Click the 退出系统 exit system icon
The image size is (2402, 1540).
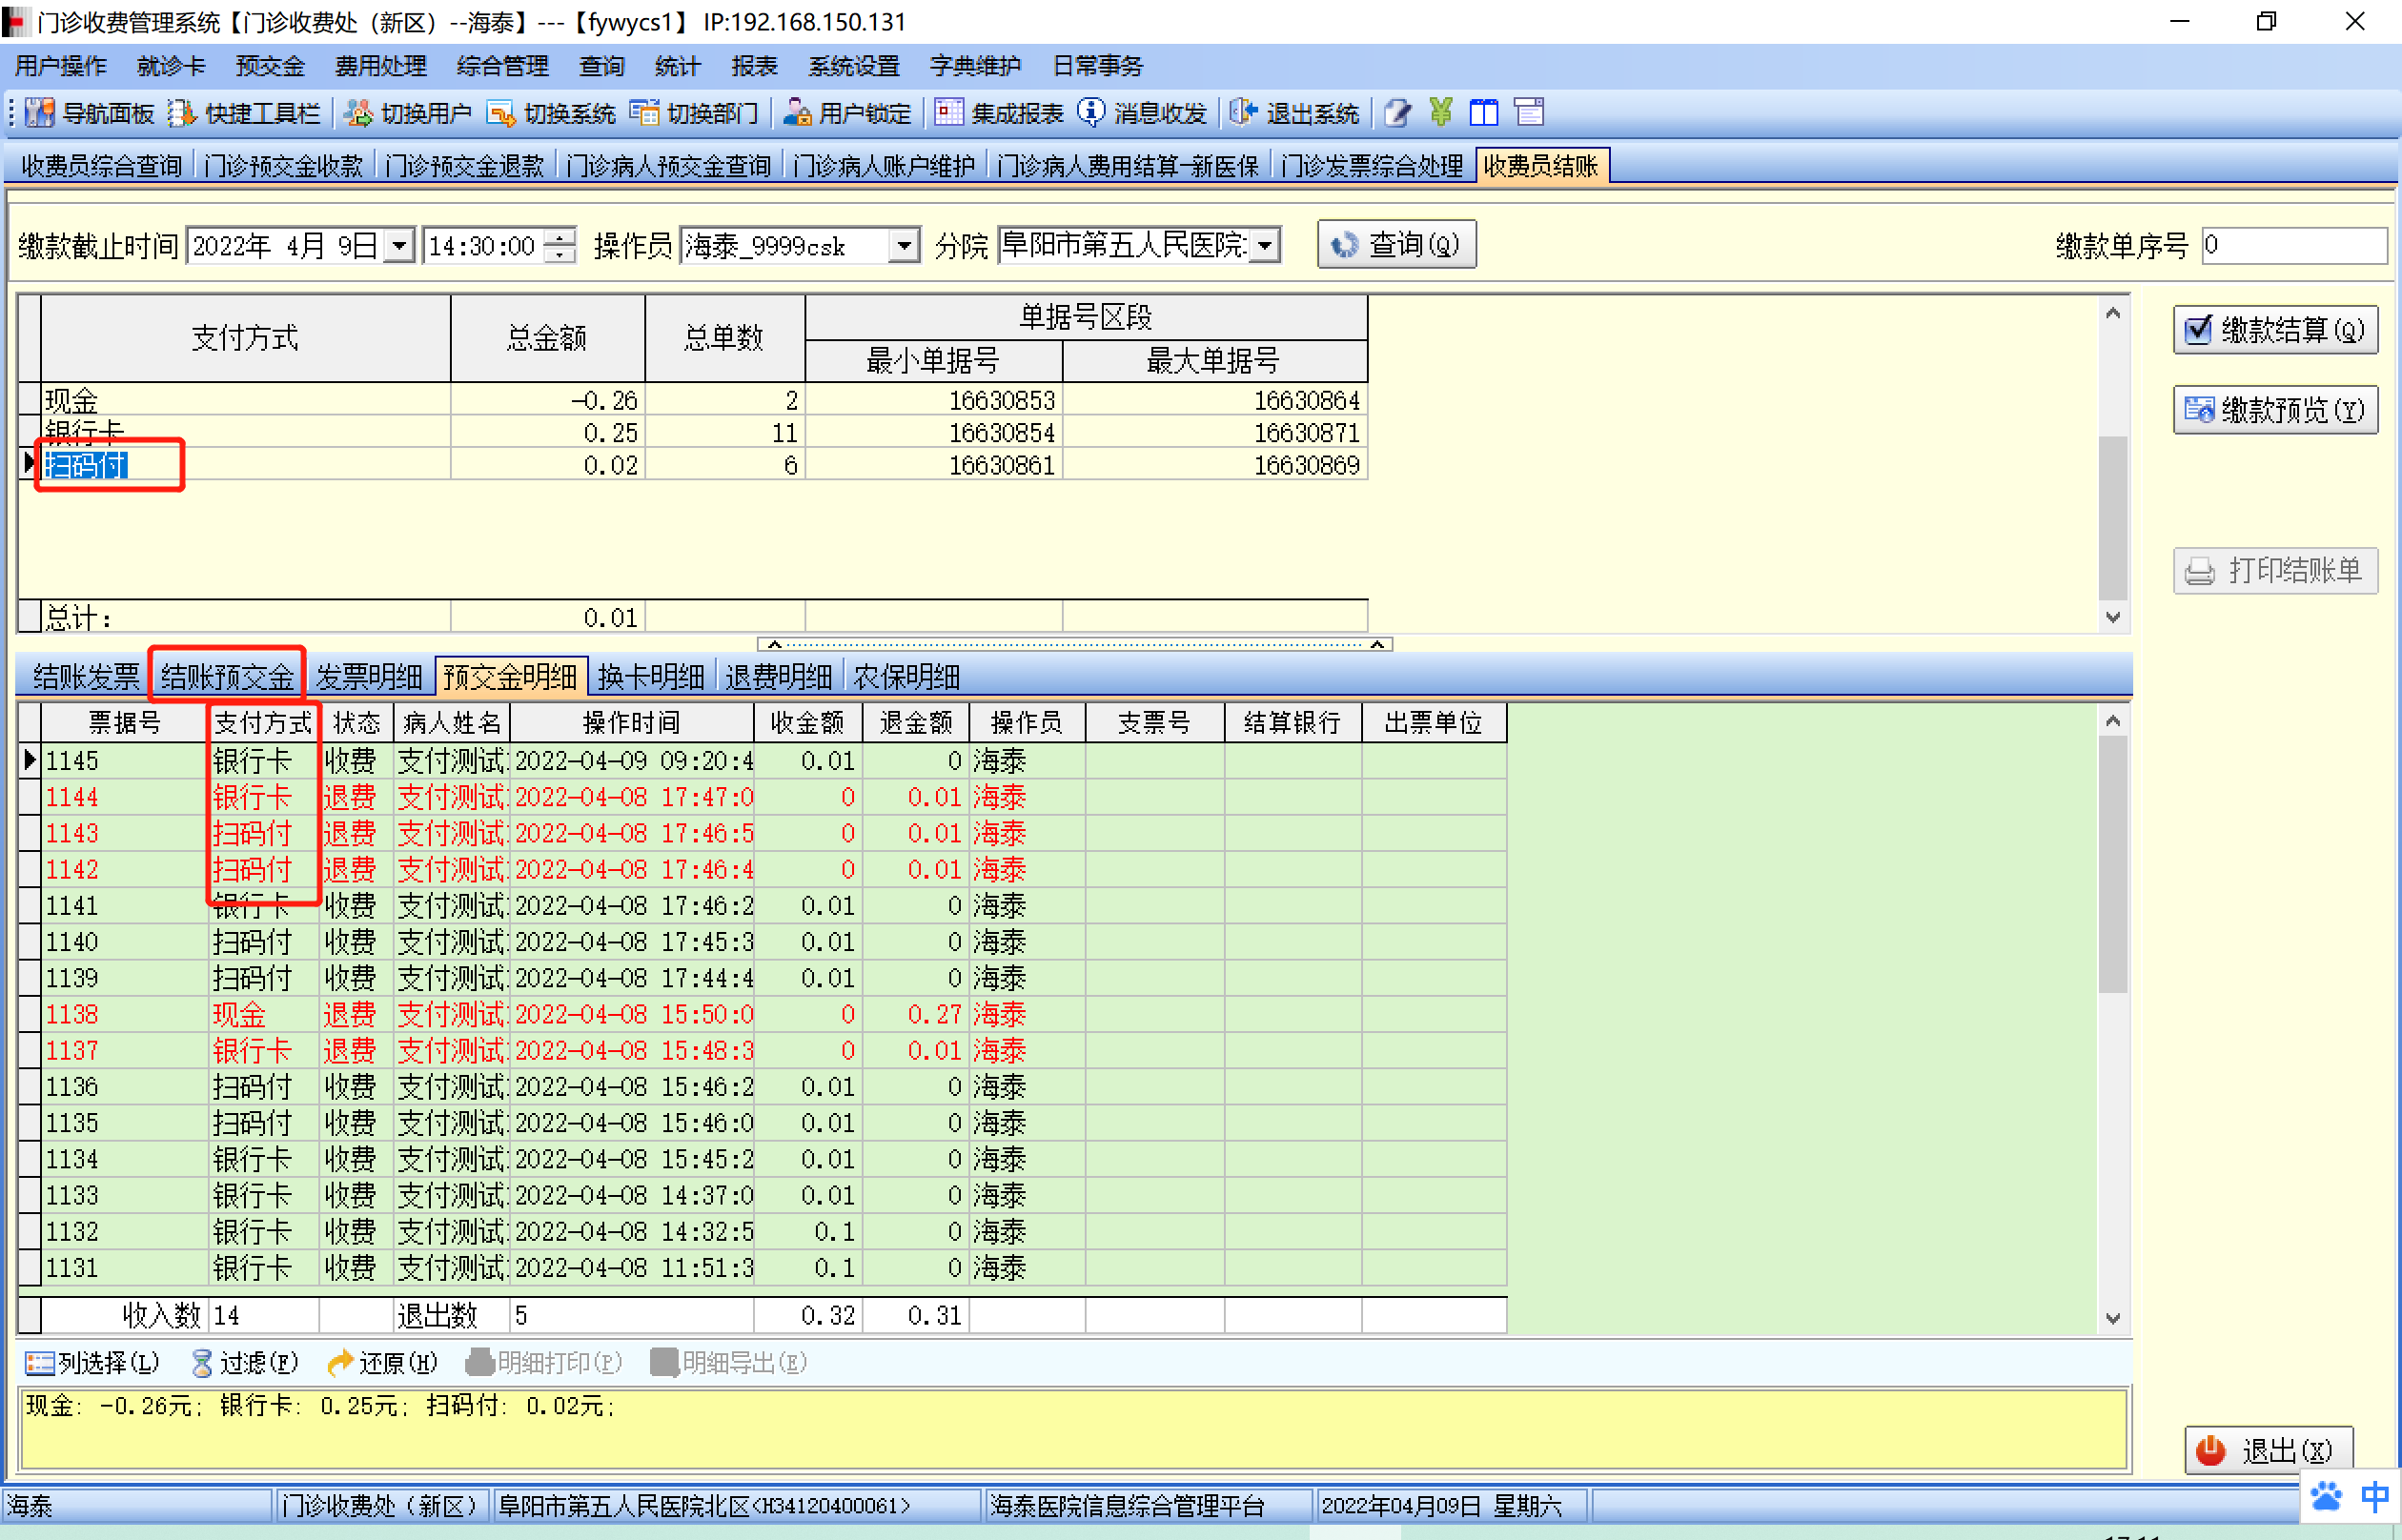coord(1243,113)
